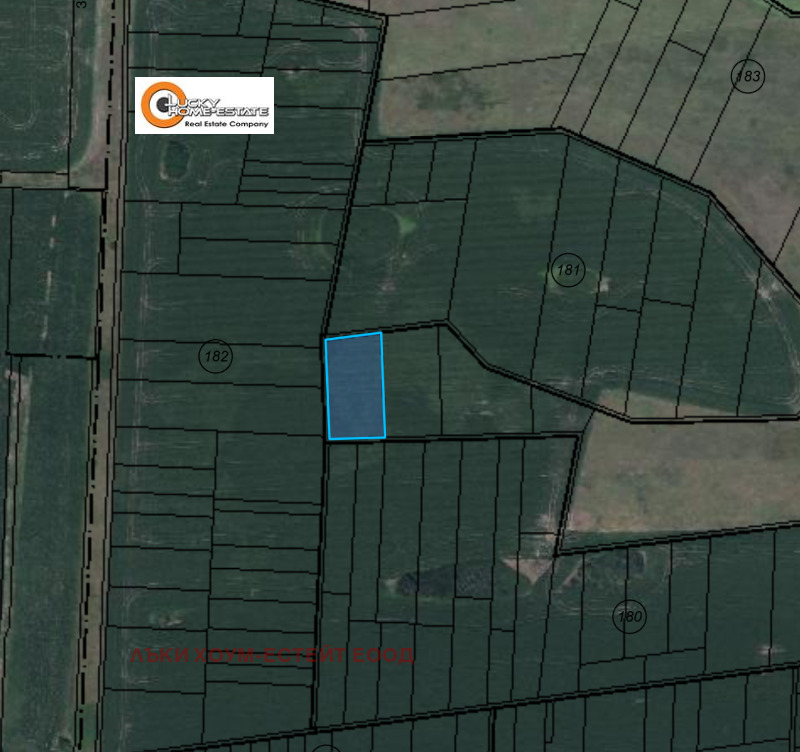The height and width of the screenshot is (752, 800).
Task: Click the Lucky Home-Estate logo banner
Action: tap(204, 105)
